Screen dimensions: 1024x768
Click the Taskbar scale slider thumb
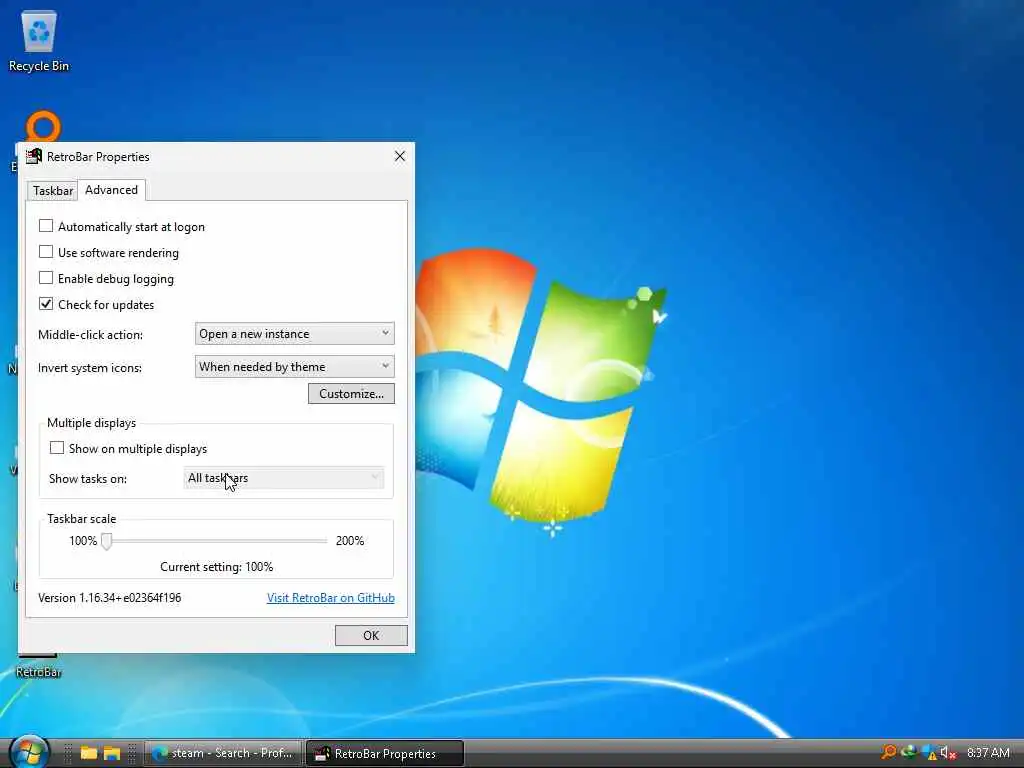pos(106,541)
